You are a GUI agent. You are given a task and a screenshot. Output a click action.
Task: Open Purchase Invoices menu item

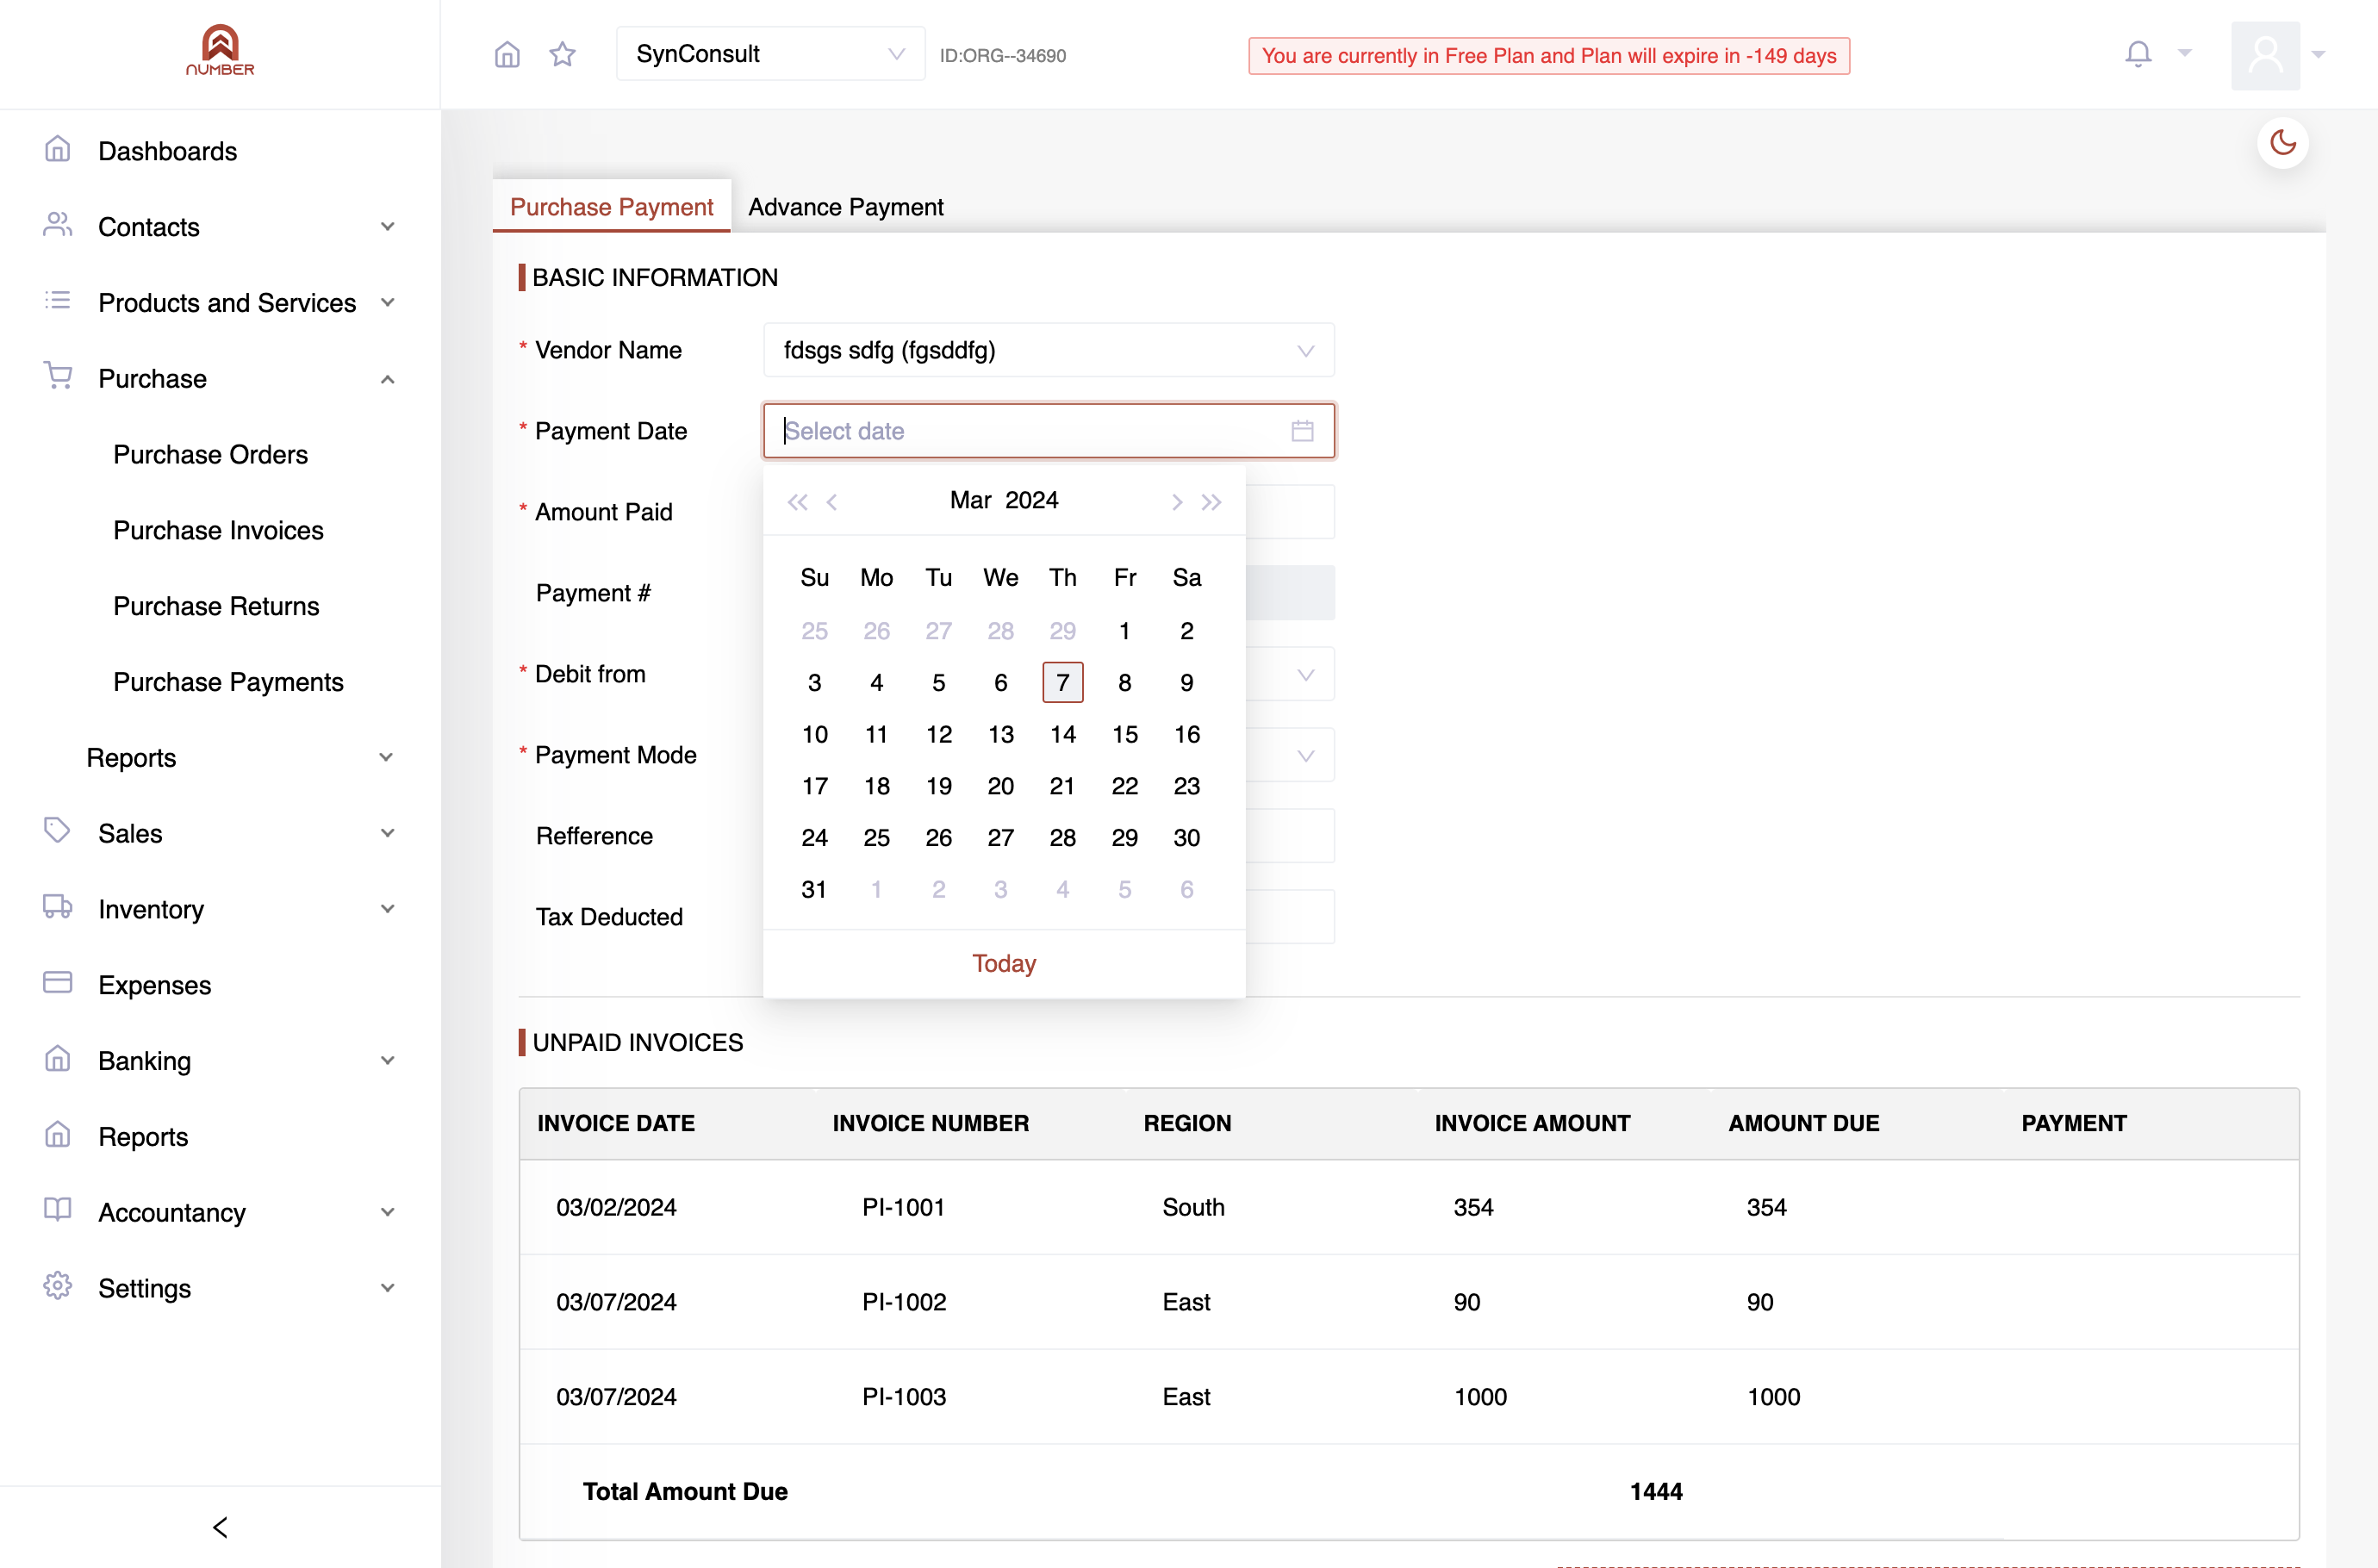(x=218, y=531)
